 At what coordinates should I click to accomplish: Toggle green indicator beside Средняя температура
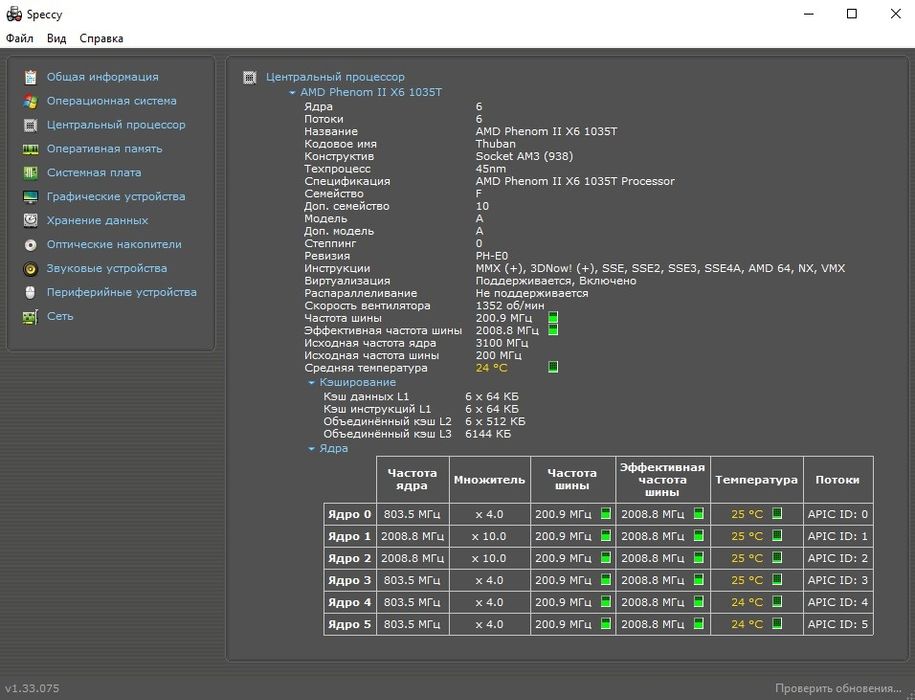(553, 367)
